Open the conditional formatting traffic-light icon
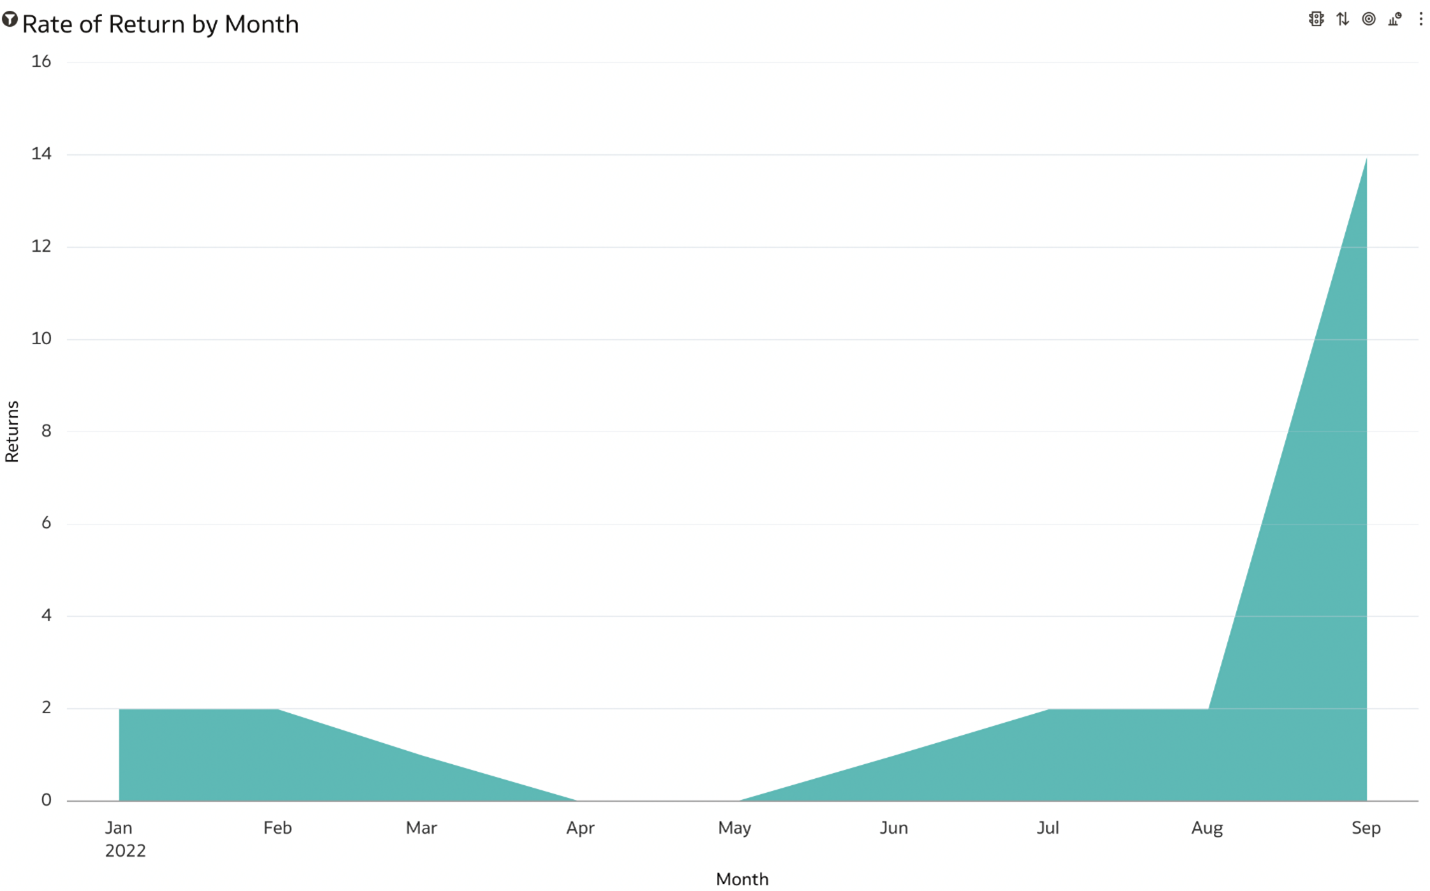1430x891 pixels. [1317, 19]
